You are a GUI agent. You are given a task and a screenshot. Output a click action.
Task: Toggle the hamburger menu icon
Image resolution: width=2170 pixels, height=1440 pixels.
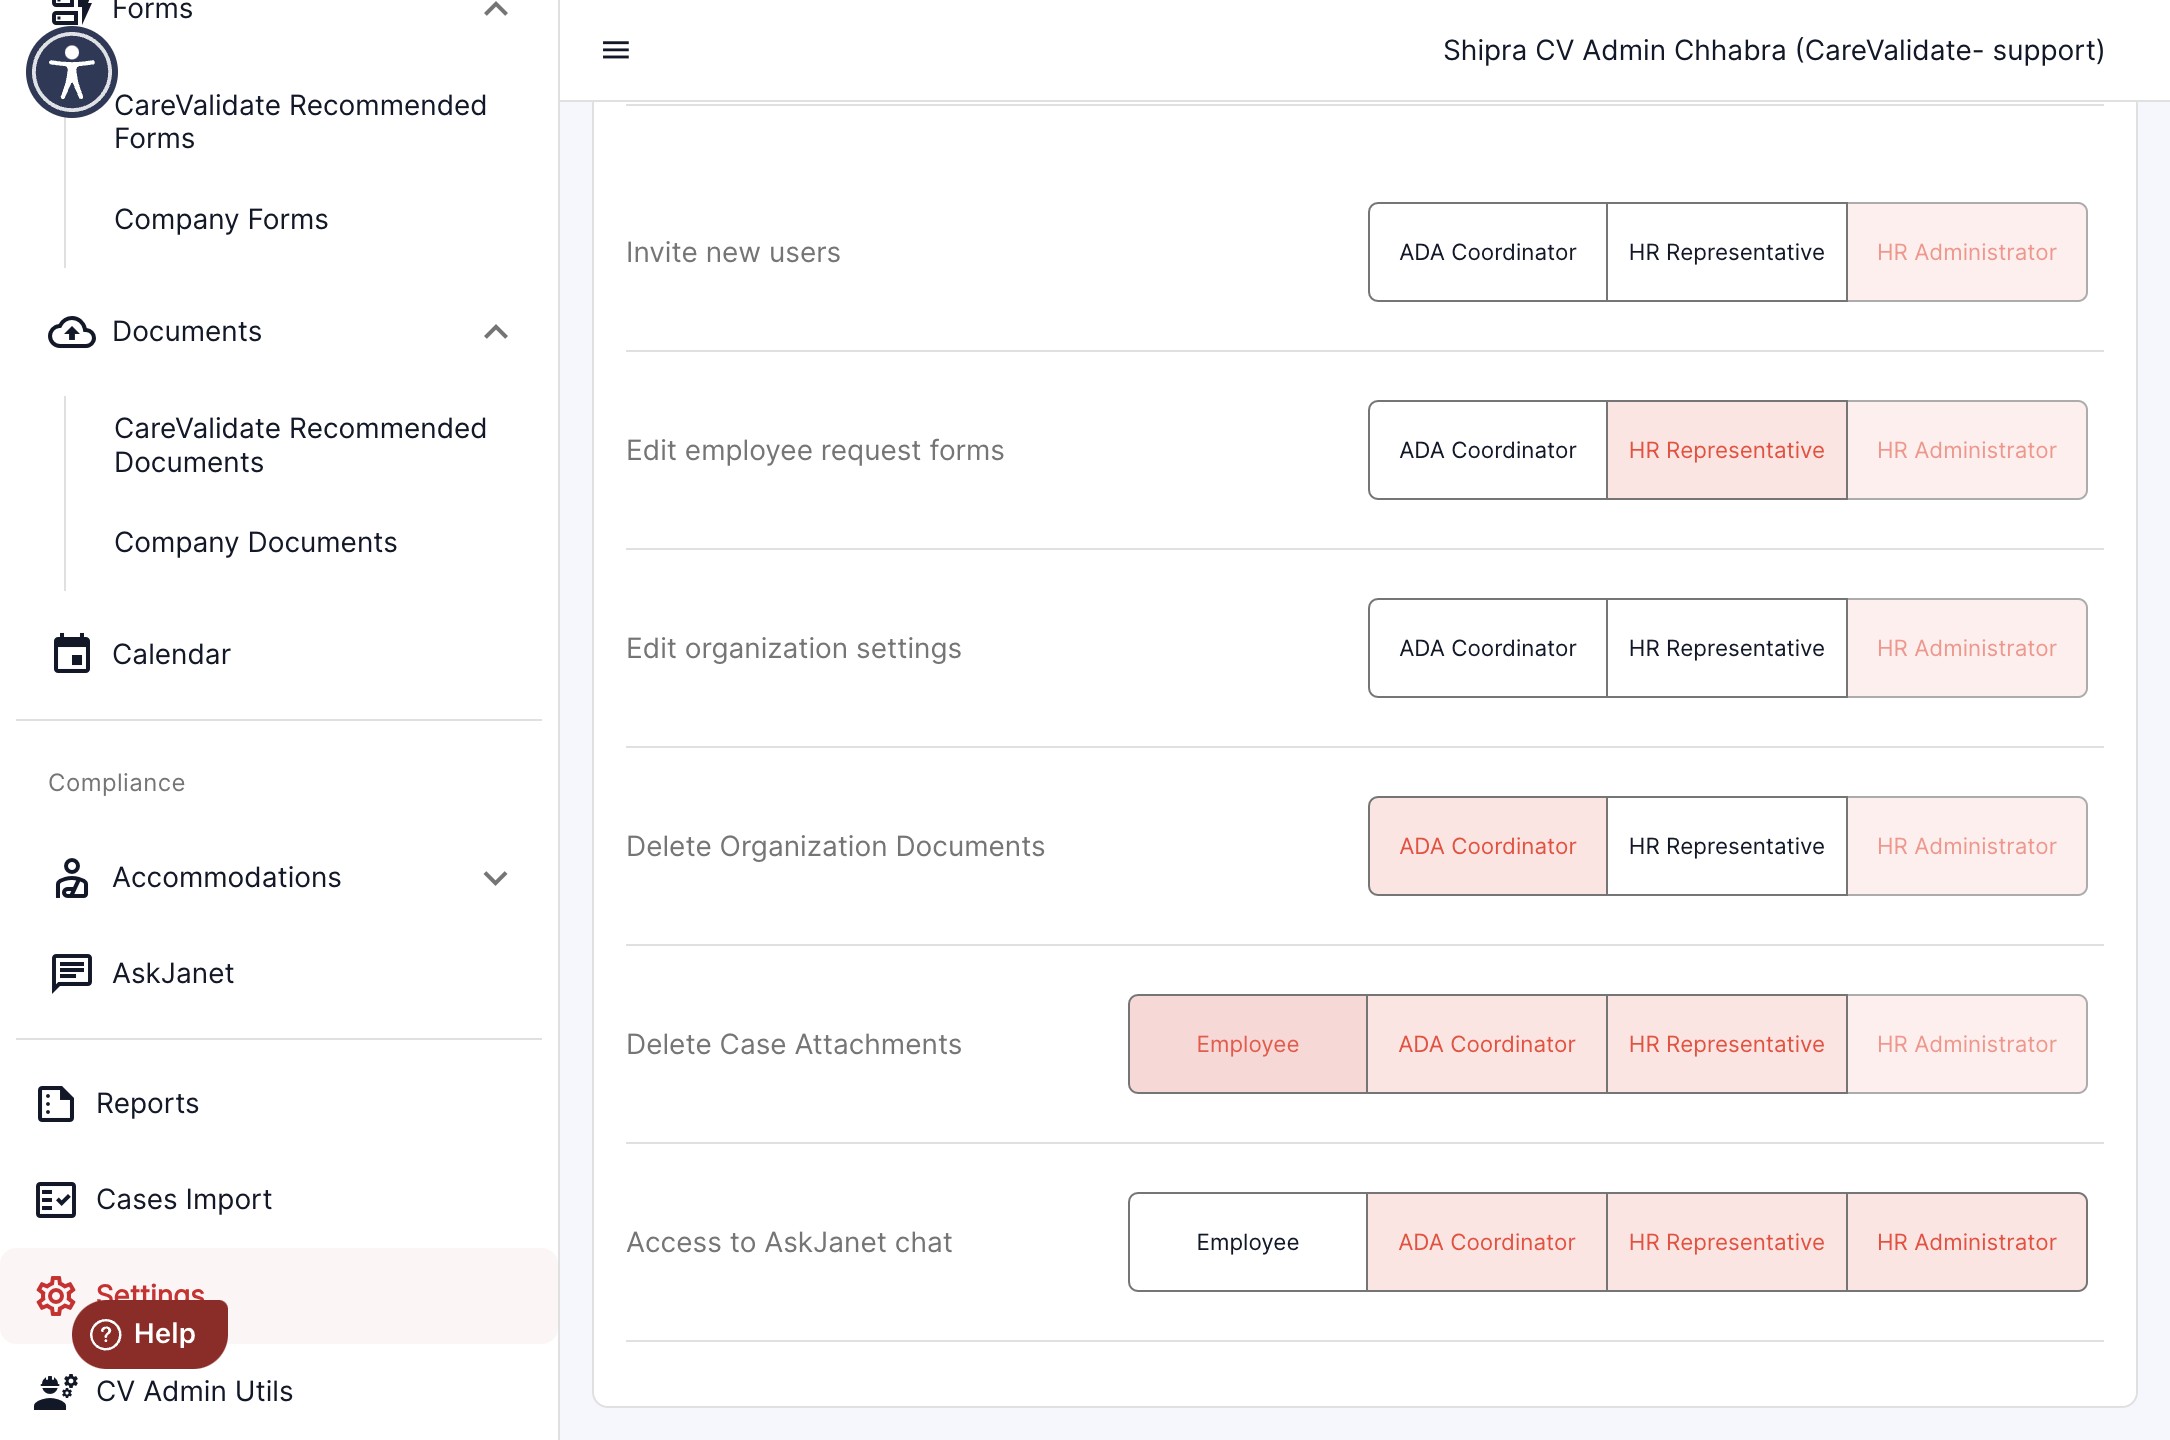point(616,50)
